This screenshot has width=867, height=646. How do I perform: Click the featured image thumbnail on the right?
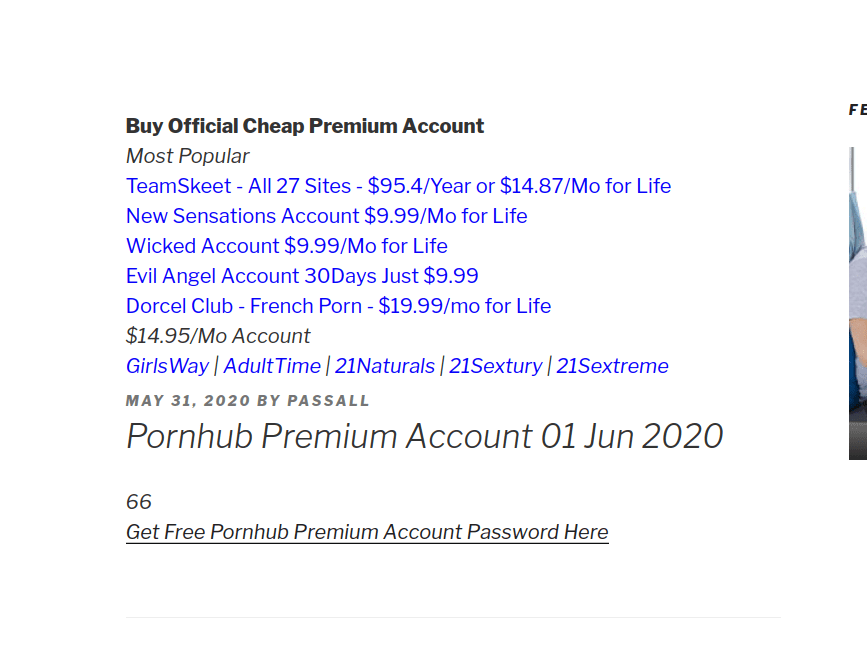coord(858,303)
